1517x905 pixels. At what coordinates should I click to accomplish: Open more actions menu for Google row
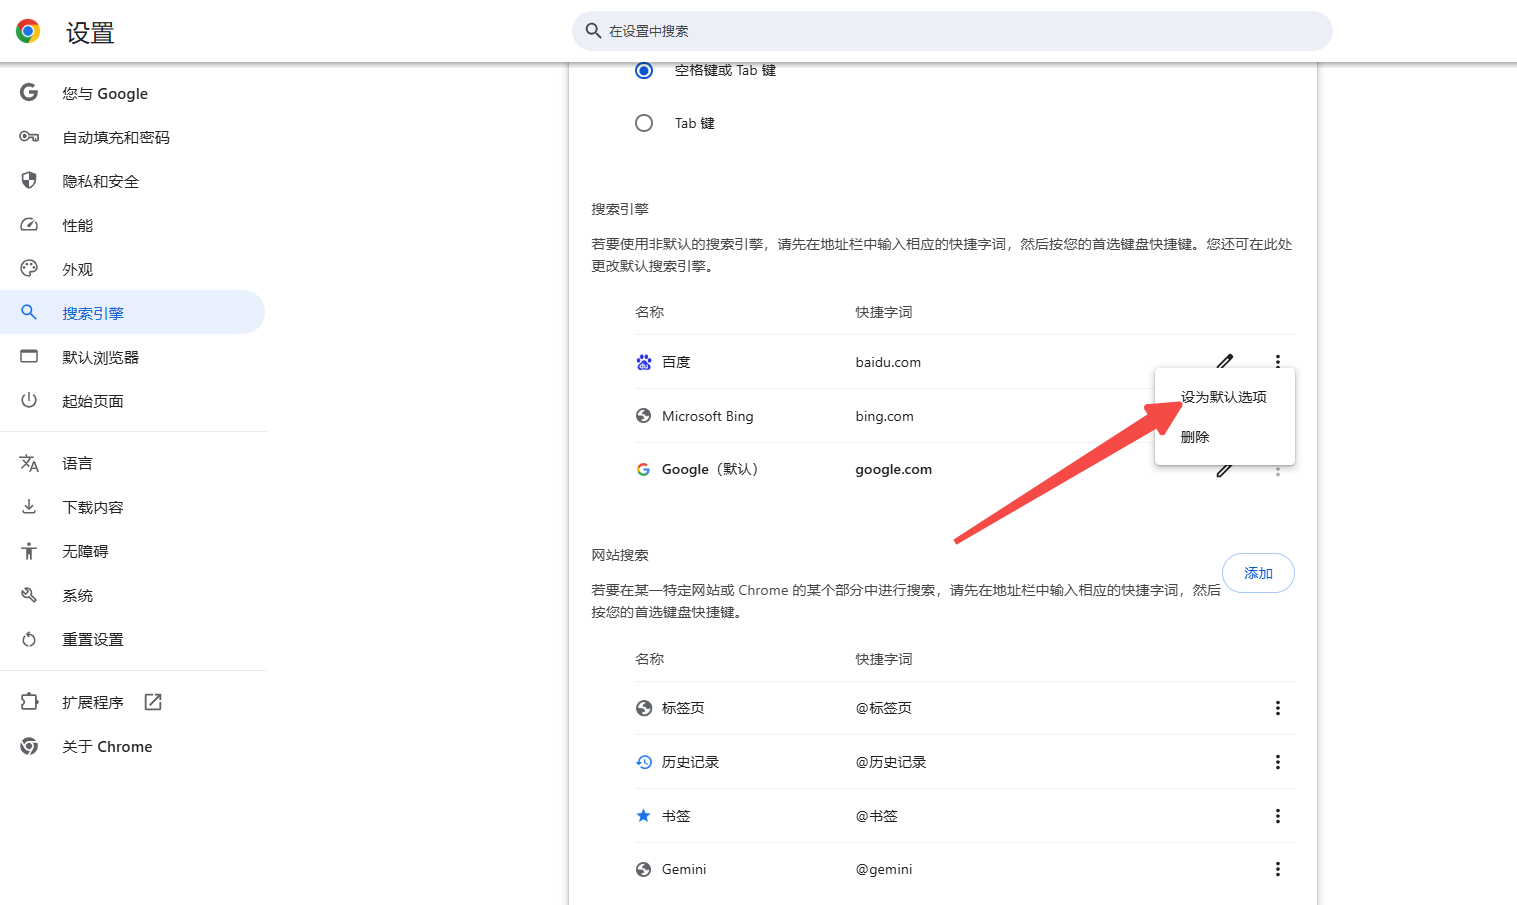point(1277,471)
